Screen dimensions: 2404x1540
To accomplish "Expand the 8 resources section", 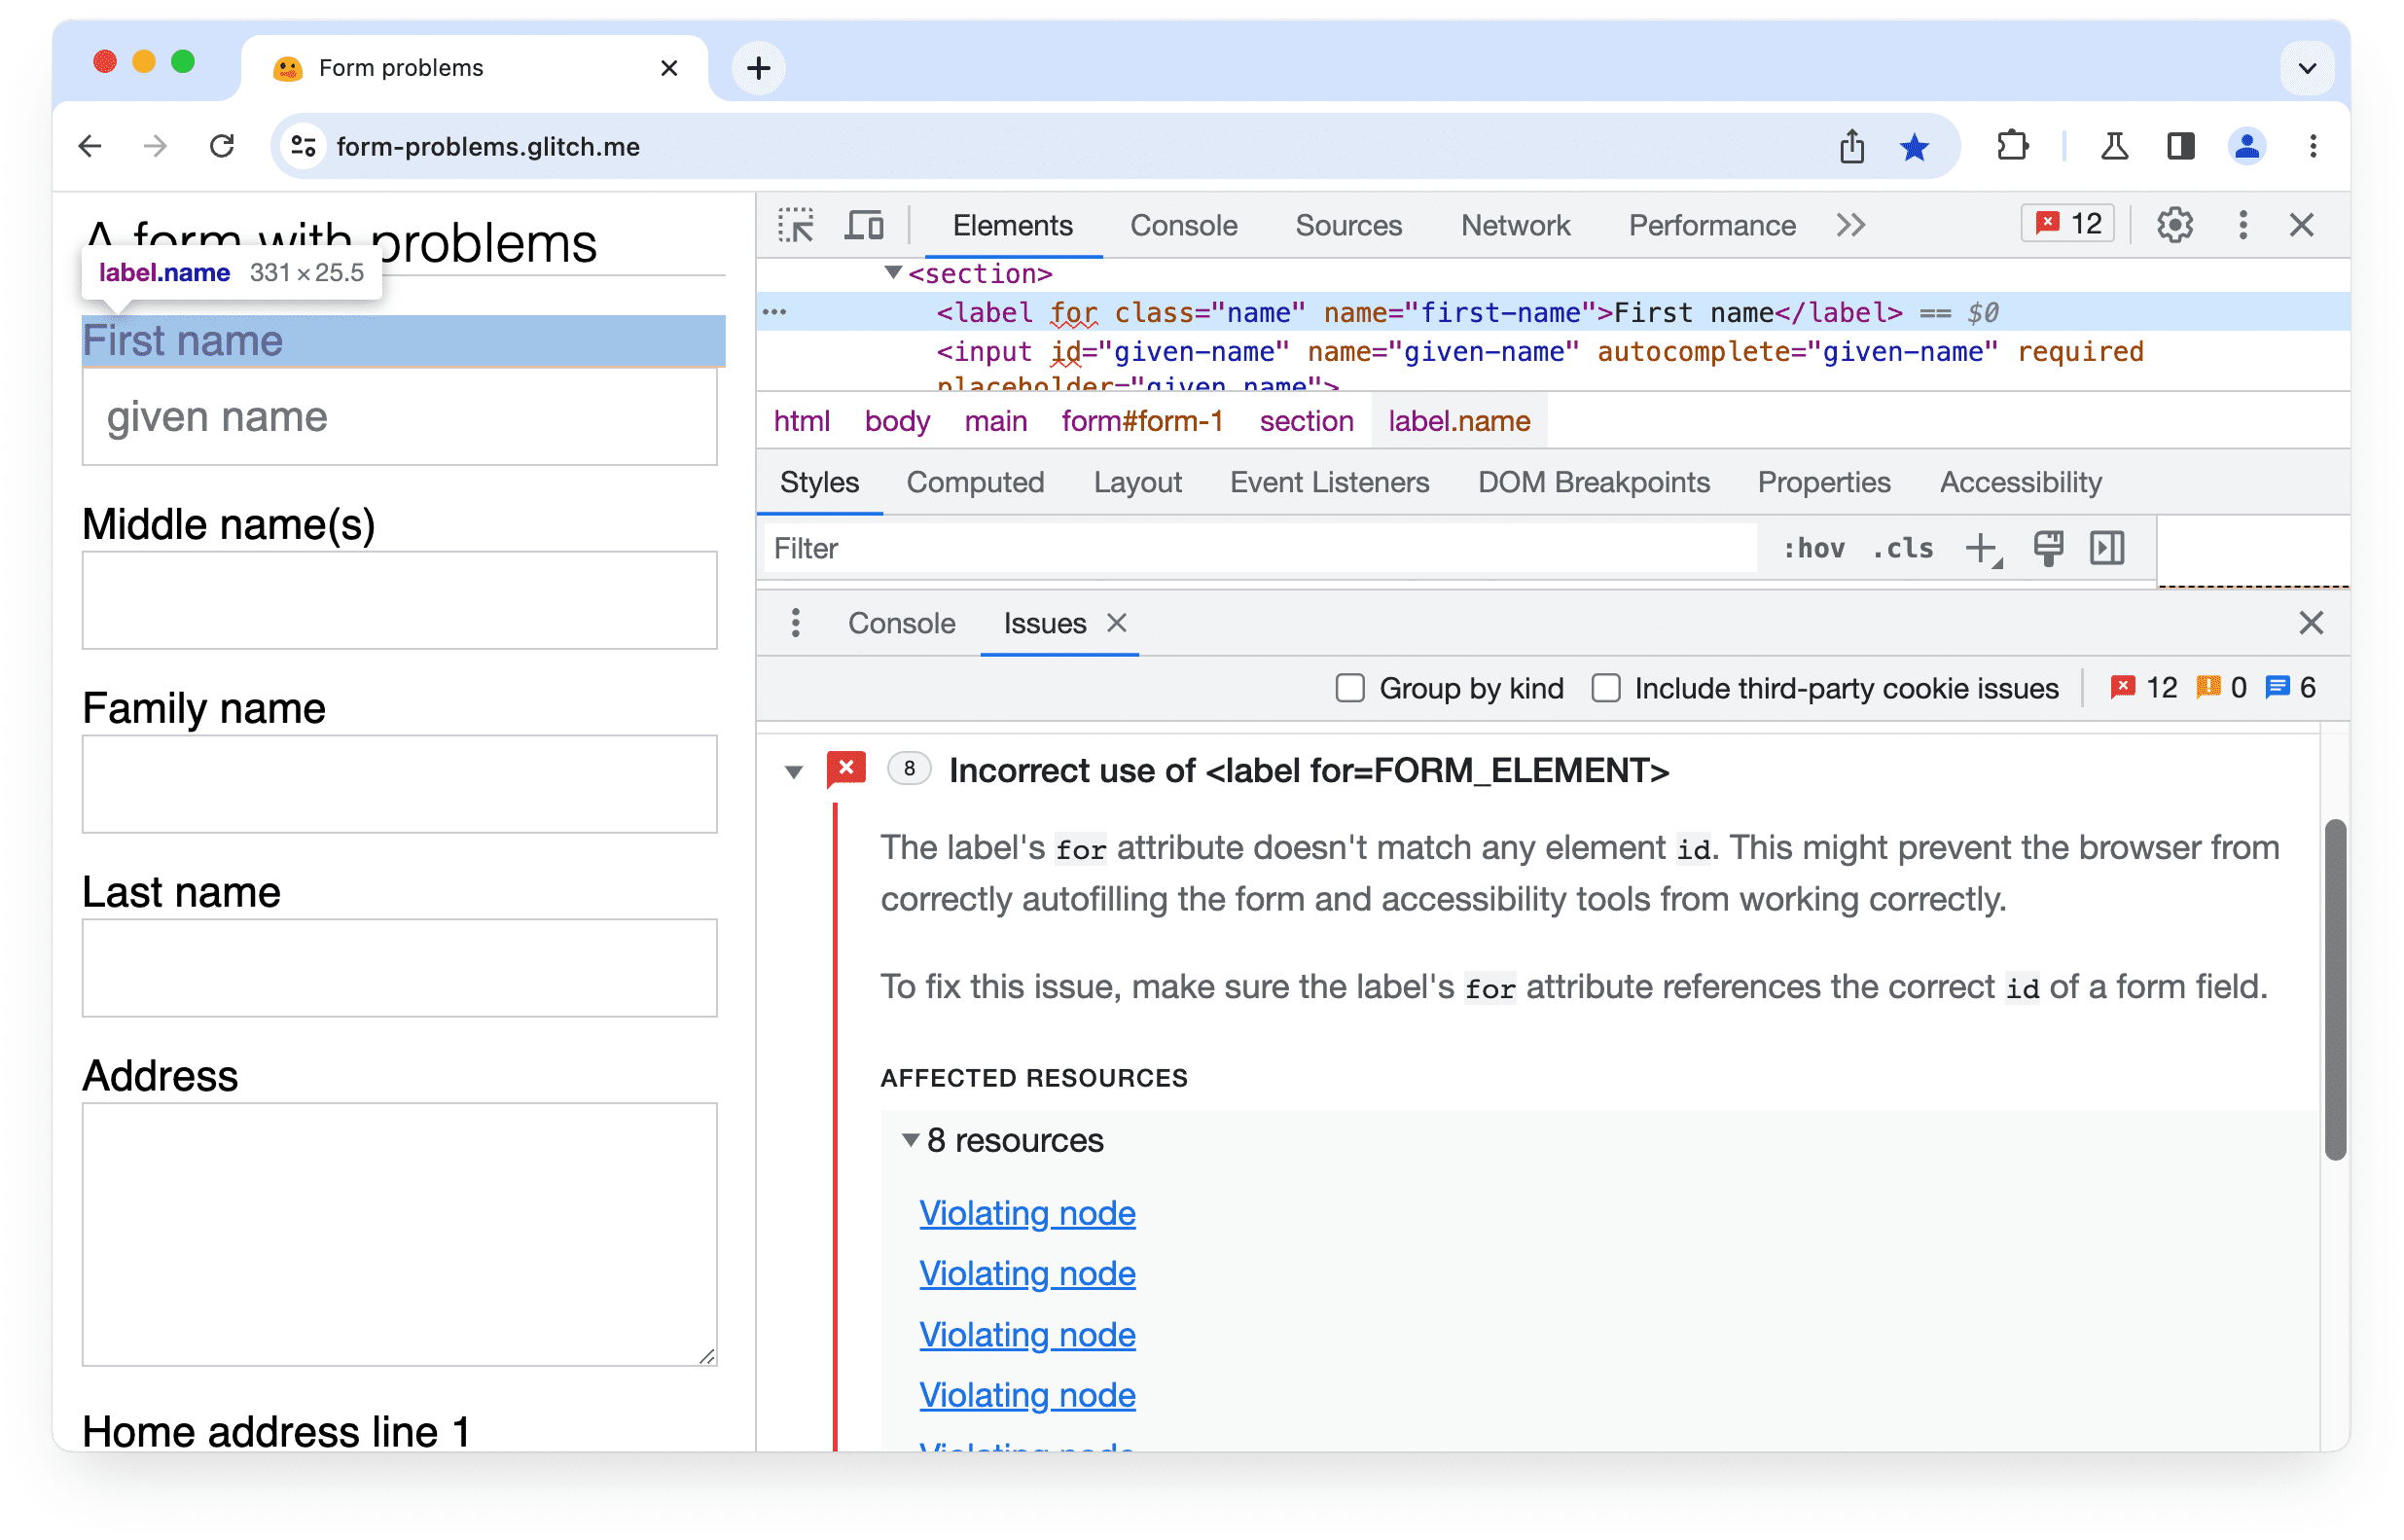I will pyautogui.click(x=906, y=1139).
